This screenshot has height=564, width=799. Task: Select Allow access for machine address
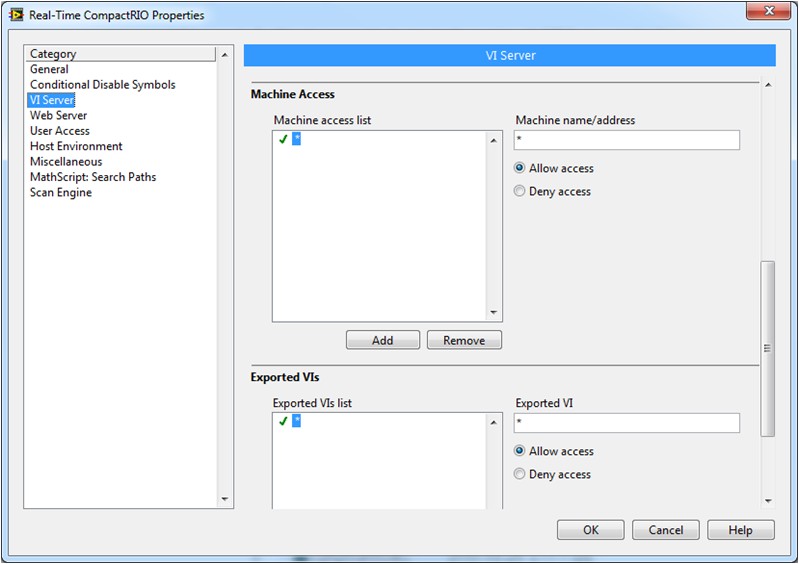click(520, 168)
